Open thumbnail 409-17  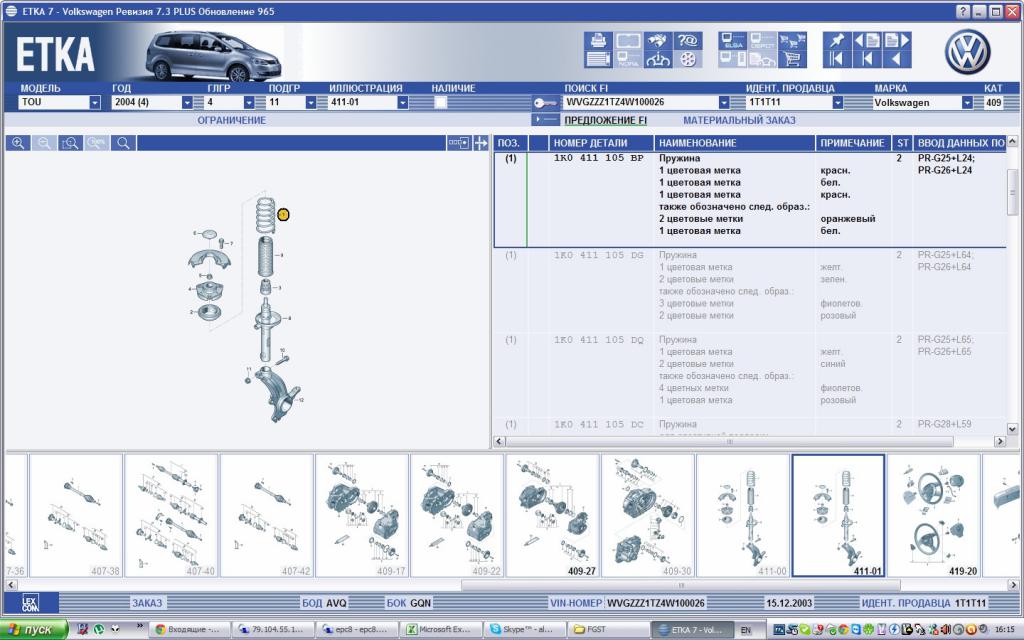point(362,515)
